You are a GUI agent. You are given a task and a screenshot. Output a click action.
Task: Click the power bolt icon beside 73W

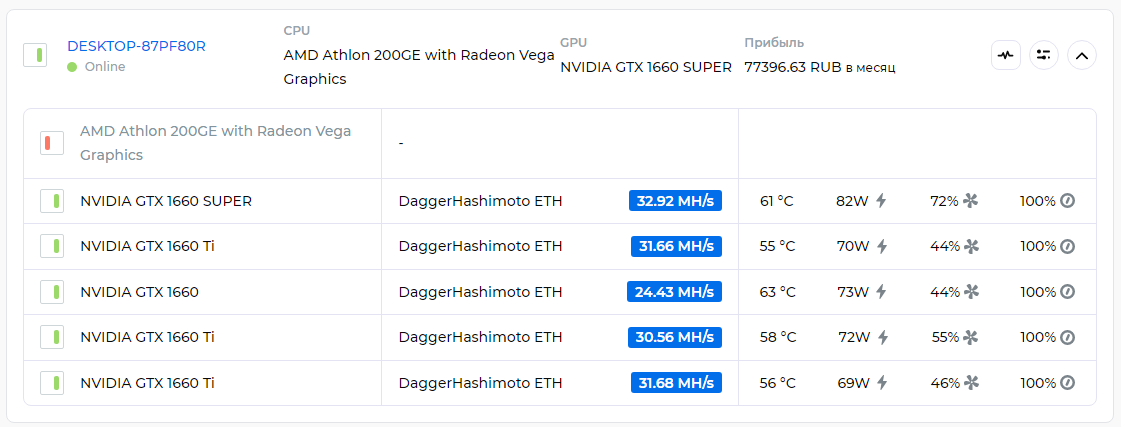pyautogui.click(x=881, y=292)
